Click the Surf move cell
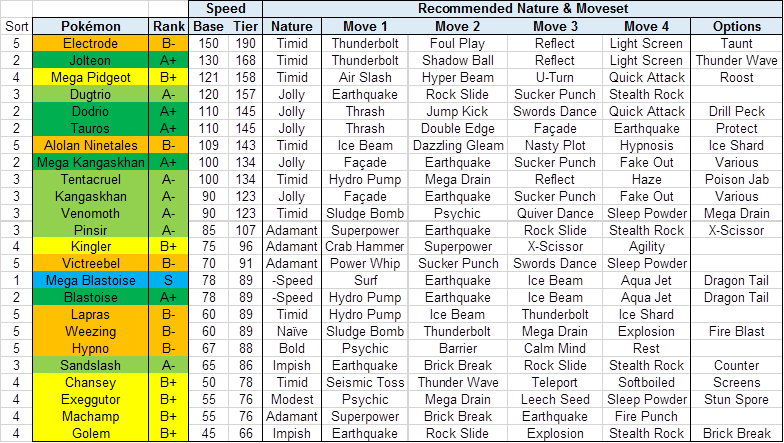Viewport: 784px width, 443px height. point(365,280)
